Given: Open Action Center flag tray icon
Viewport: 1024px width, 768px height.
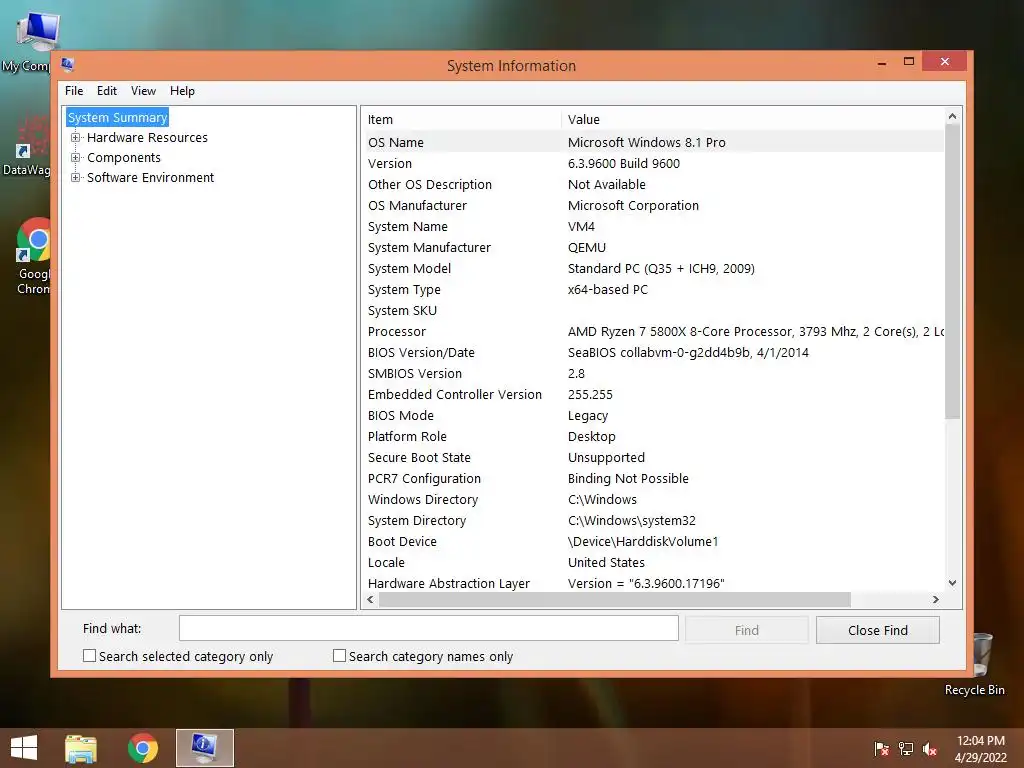Looking at the screenshot, I should point(882,749).
